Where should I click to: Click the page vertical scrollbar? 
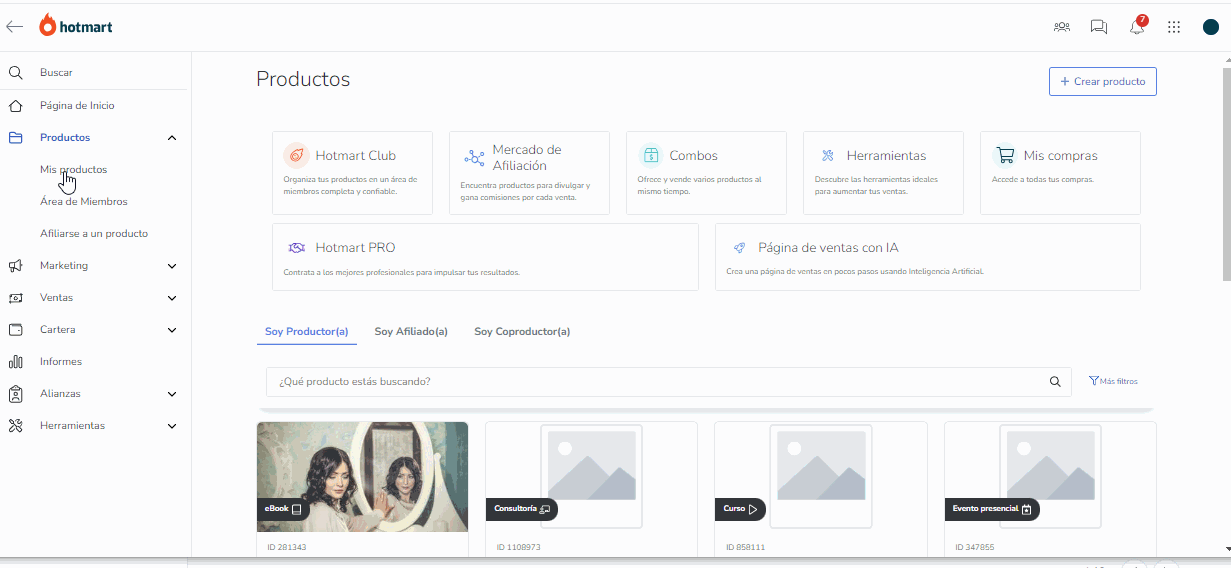(x=1226, y=175)
